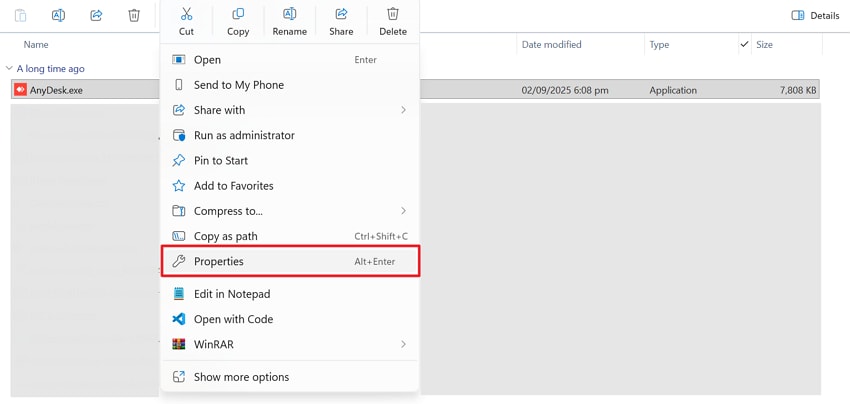
Task: Click the star icon beside Add to Favorites
Action: (x=178, y=185)
